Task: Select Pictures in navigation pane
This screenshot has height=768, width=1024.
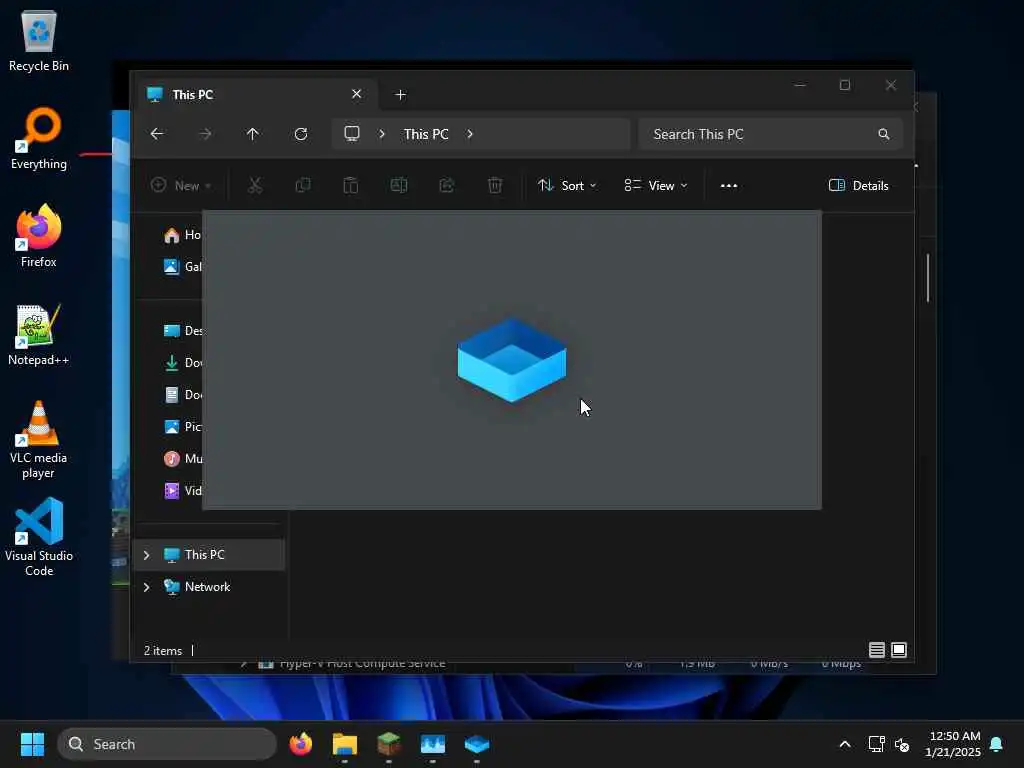Action: [181, 426]
